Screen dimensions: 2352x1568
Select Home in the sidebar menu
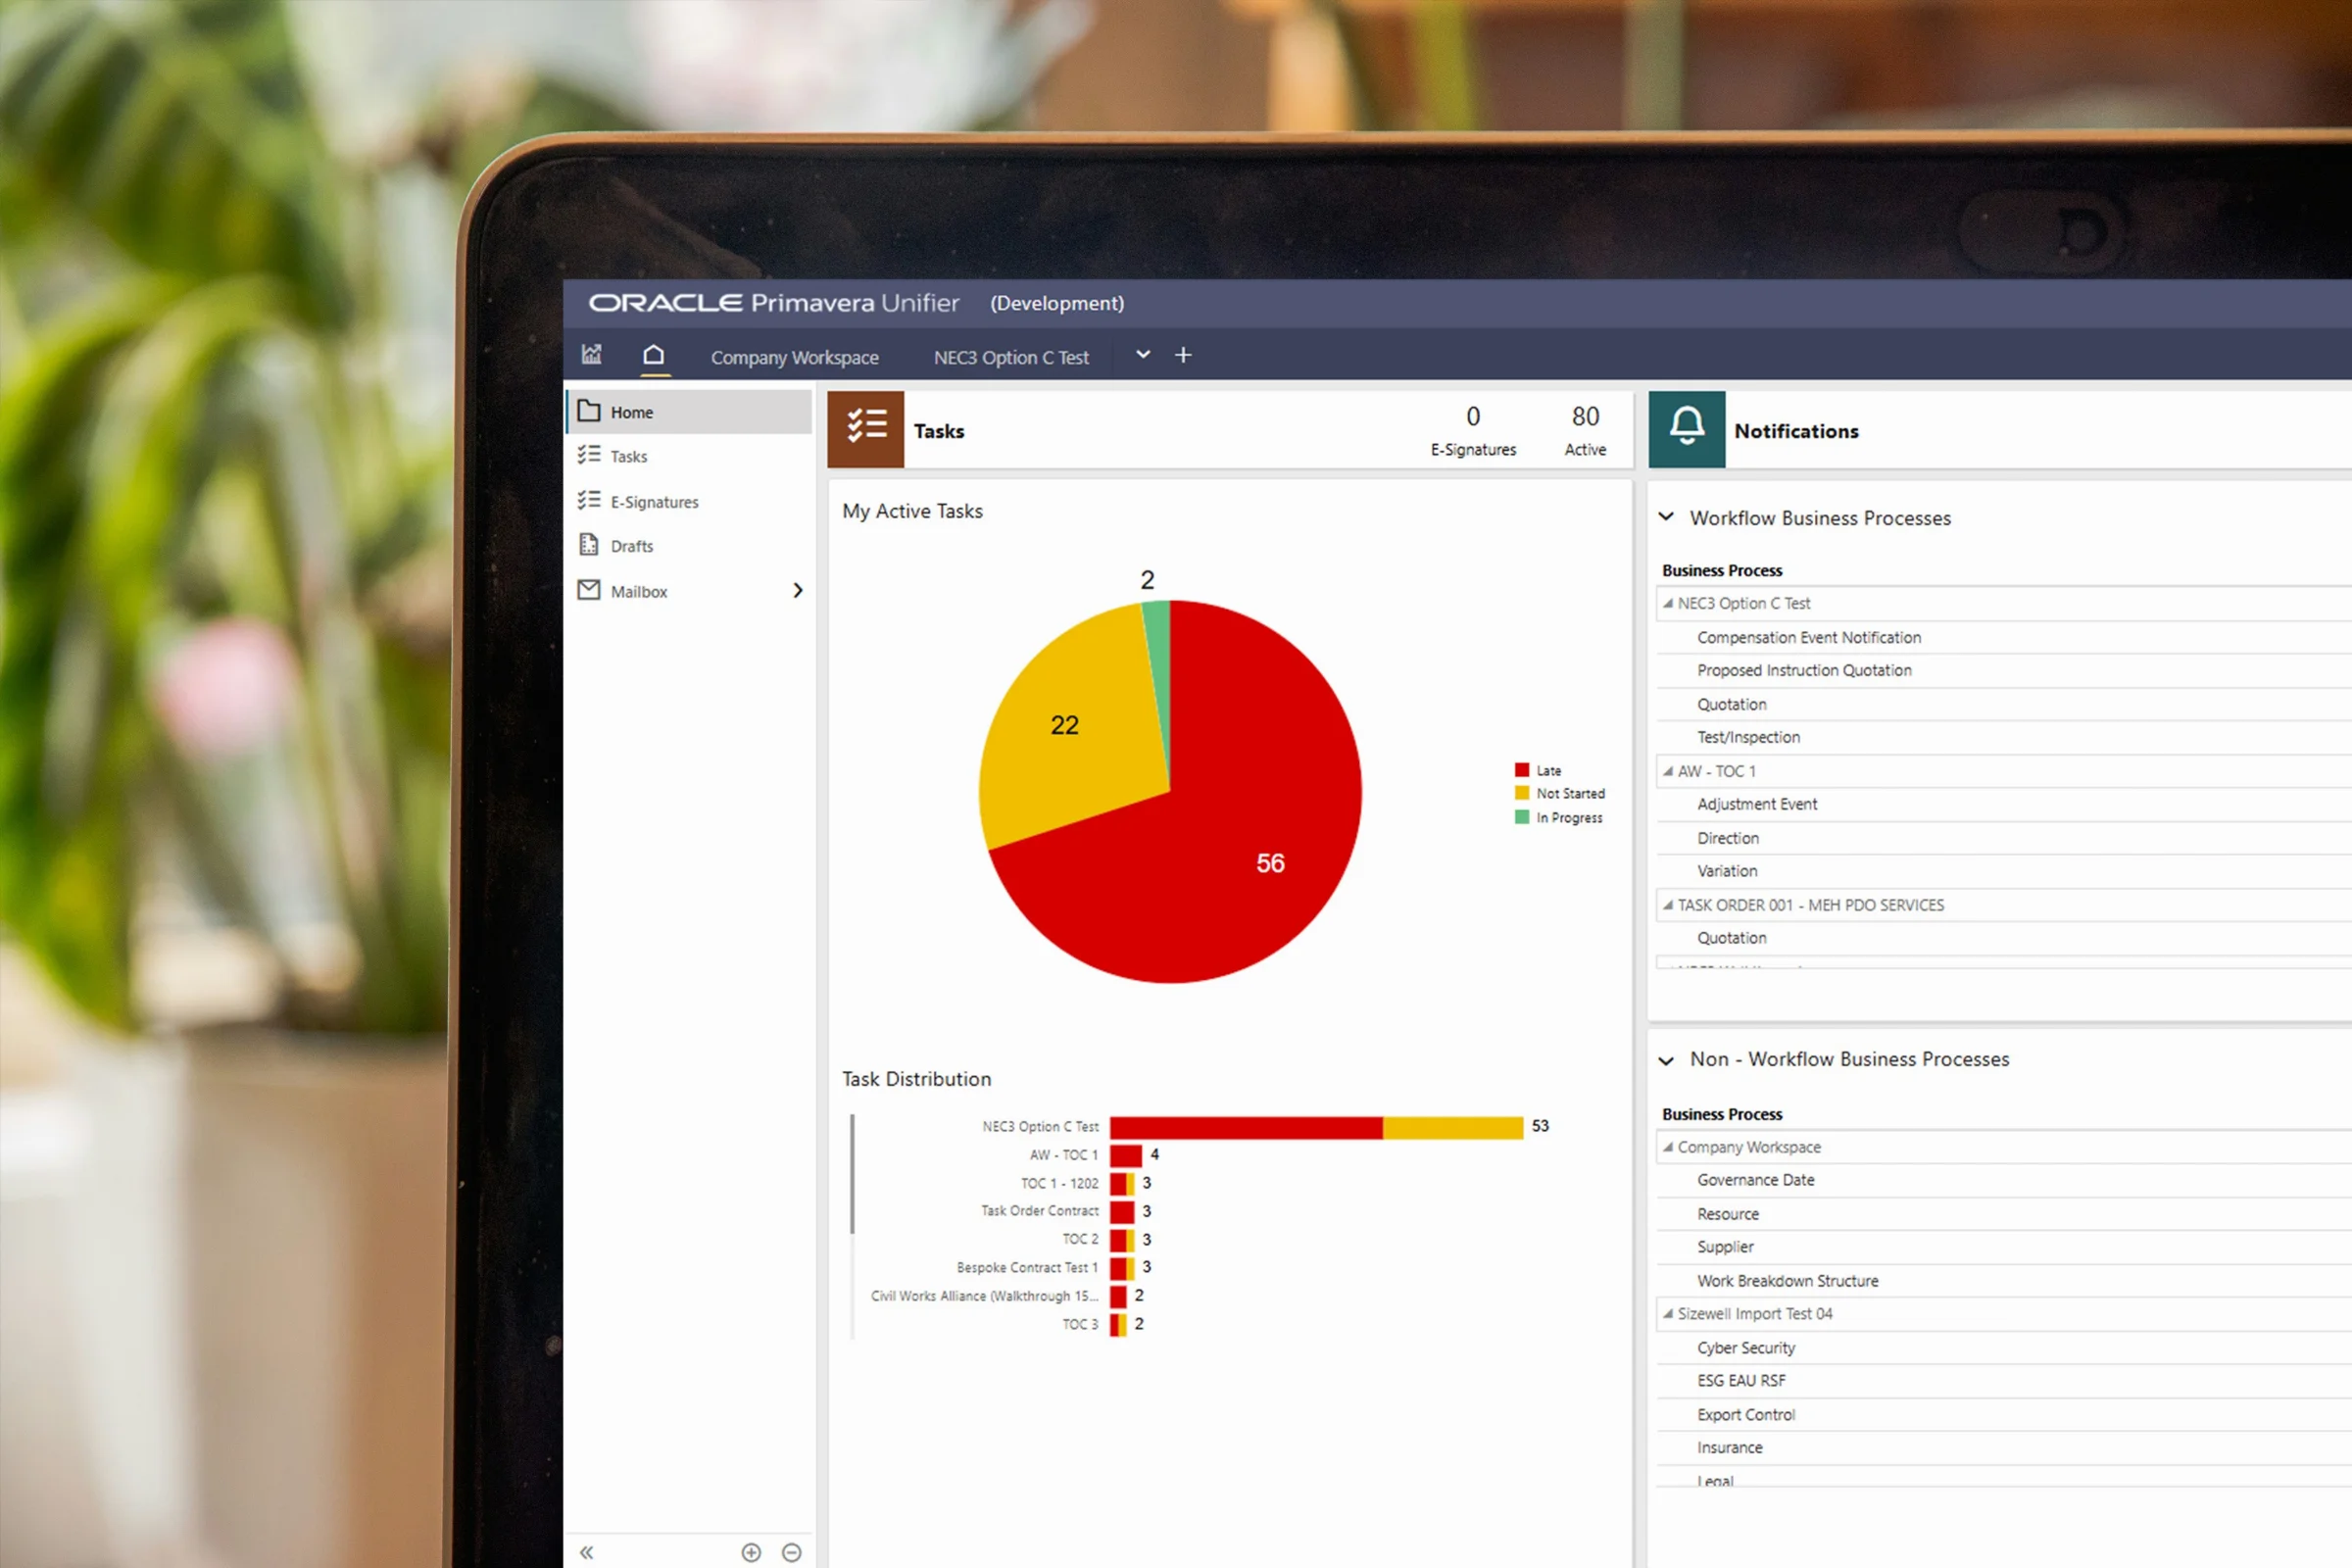pyautogui.click(x=690, y=412)
